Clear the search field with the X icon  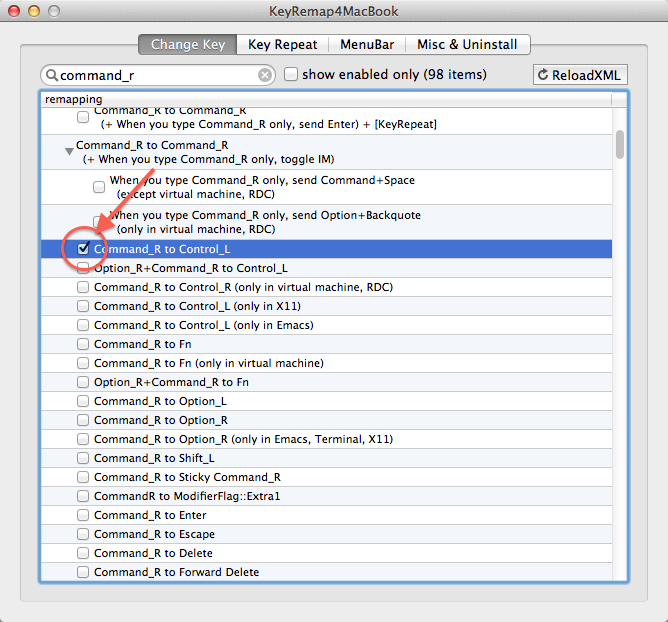pos(265,75)
